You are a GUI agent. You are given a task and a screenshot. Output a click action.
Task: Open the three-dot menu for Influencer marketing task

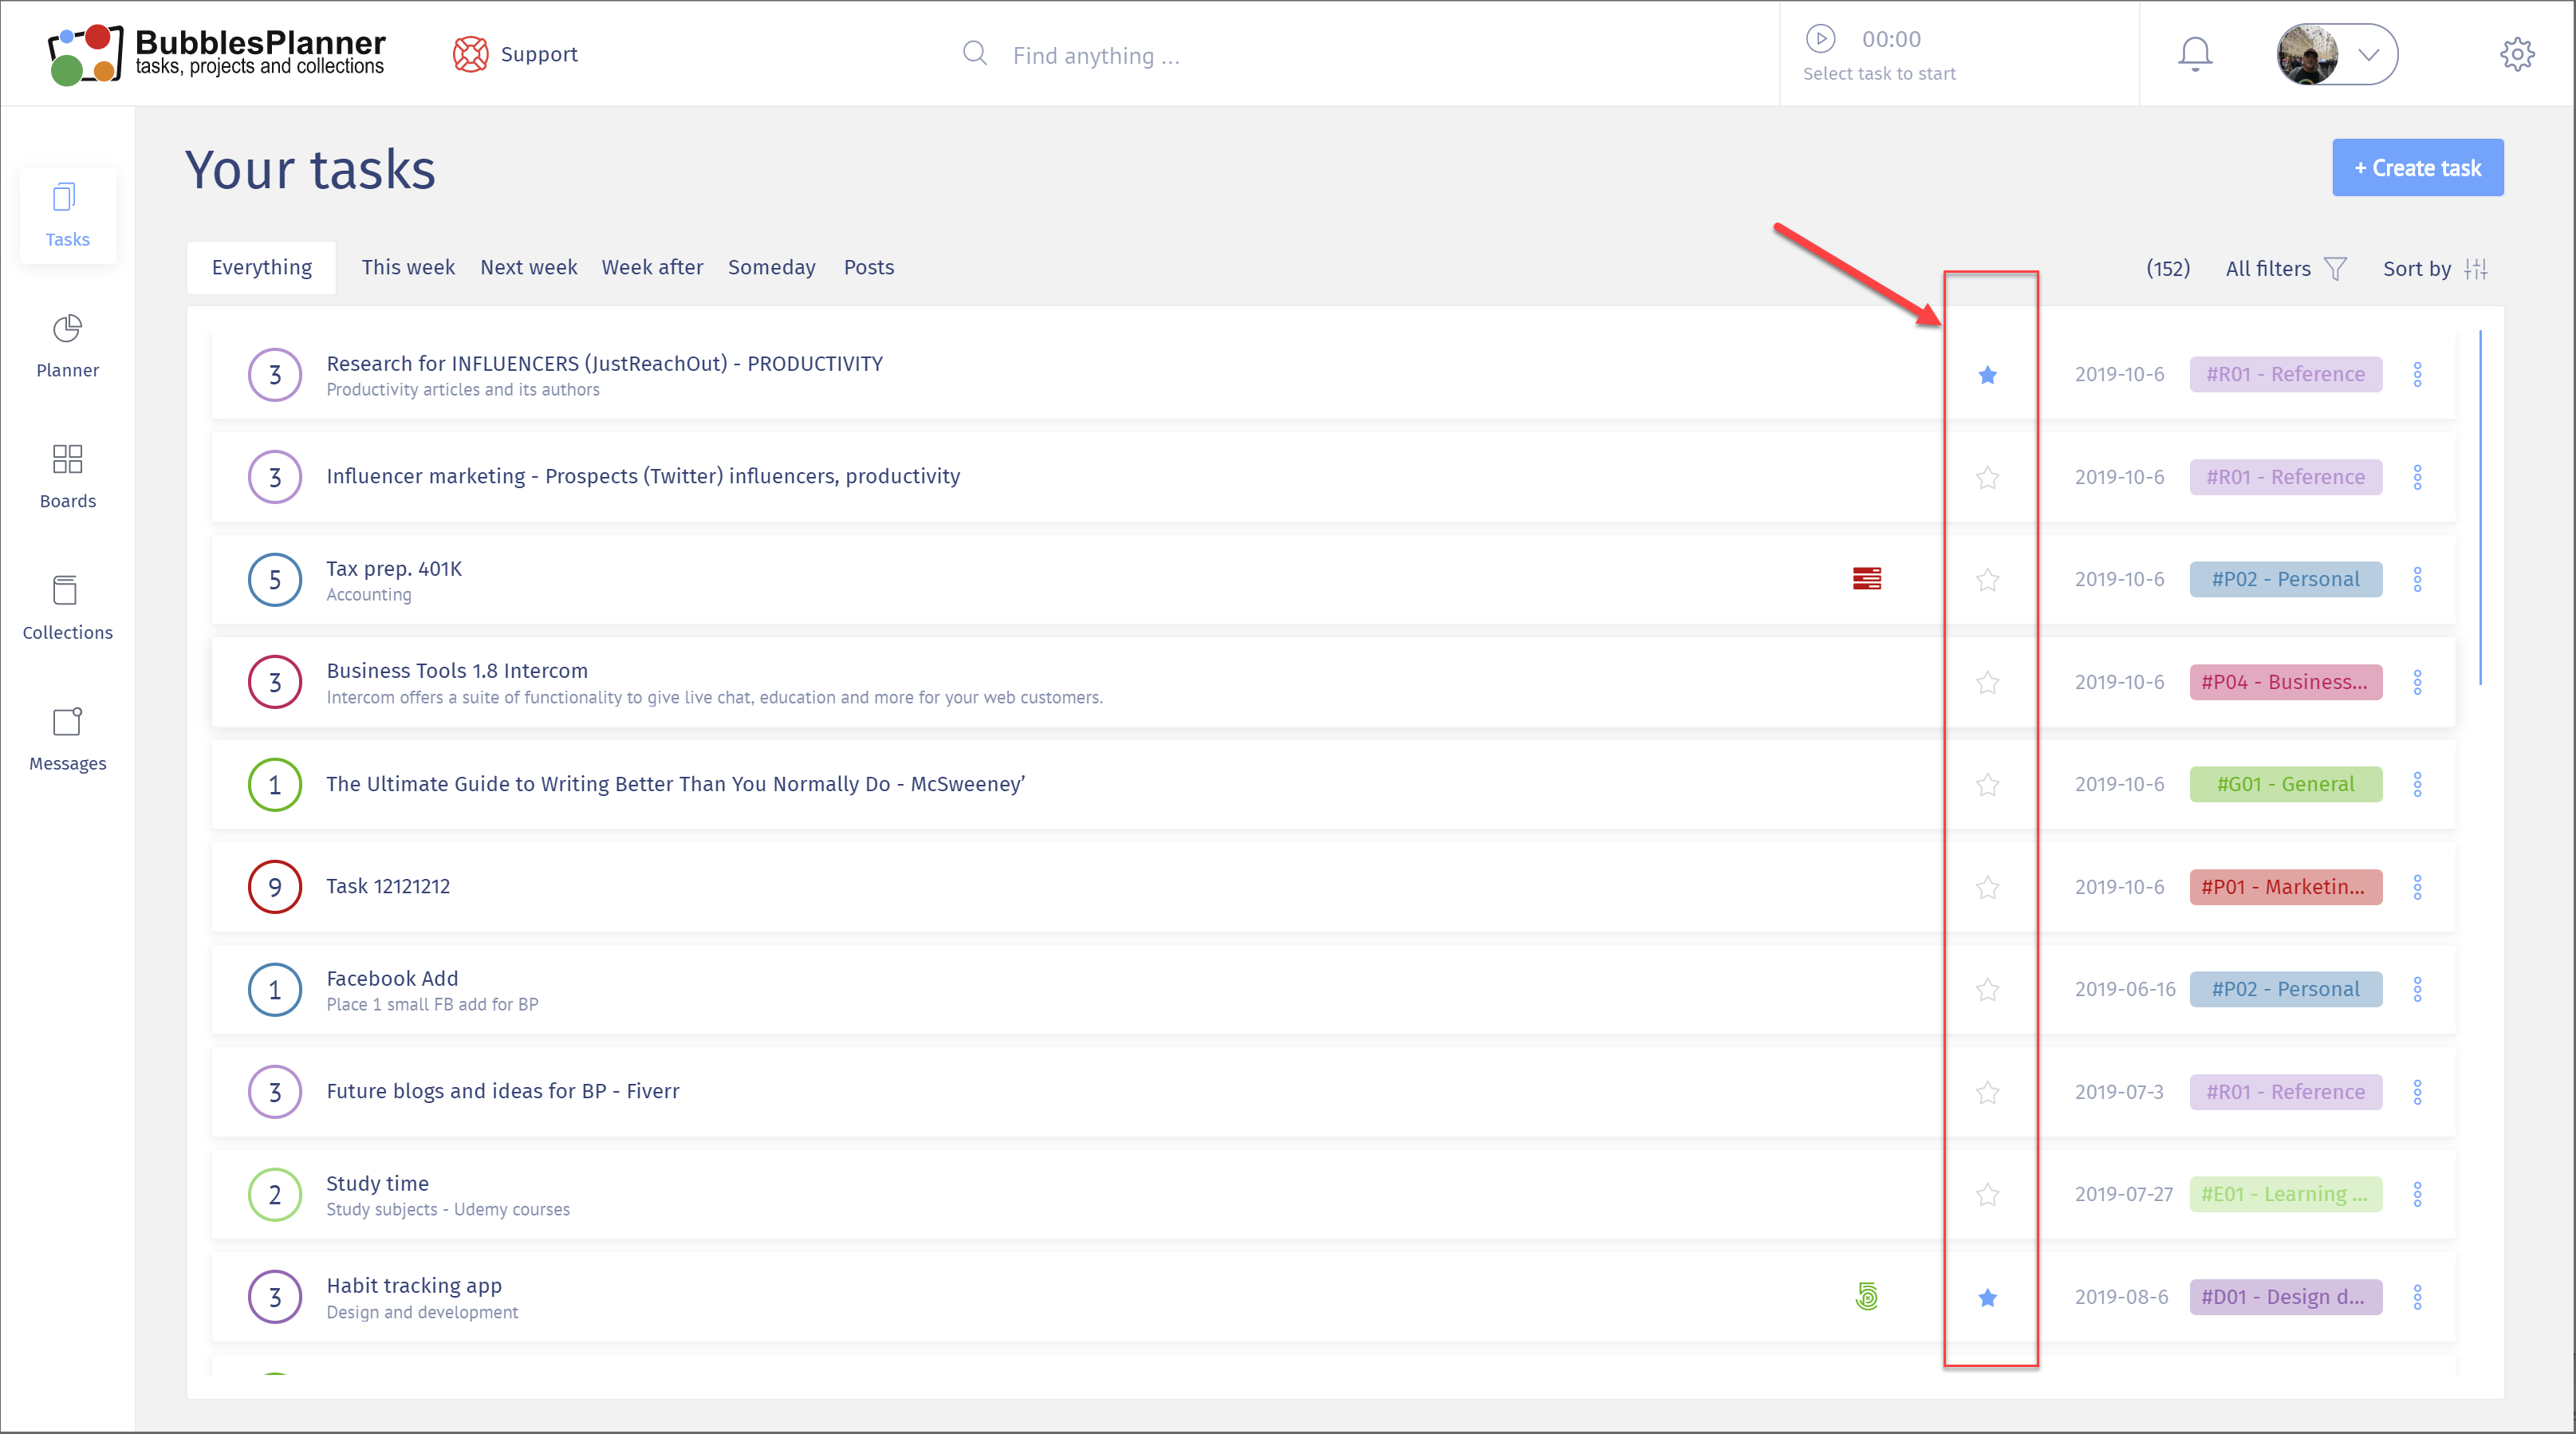pyautogui.click(x=2417, y=477)
